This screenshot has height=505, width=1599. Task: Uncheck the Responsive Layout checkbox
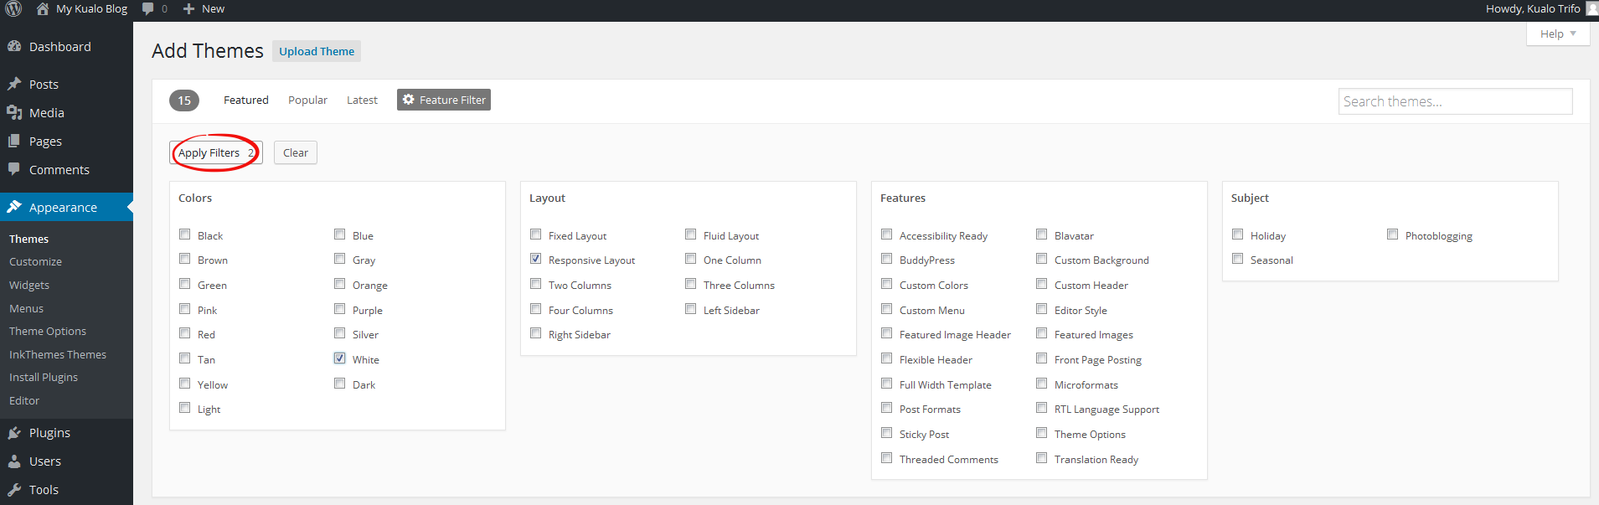536,259
